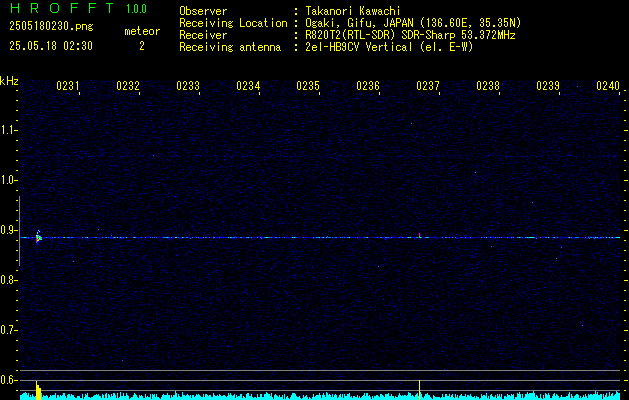Click the HROFFT title text
This screenshot has height=400, width=629.
tap(62, 8)
